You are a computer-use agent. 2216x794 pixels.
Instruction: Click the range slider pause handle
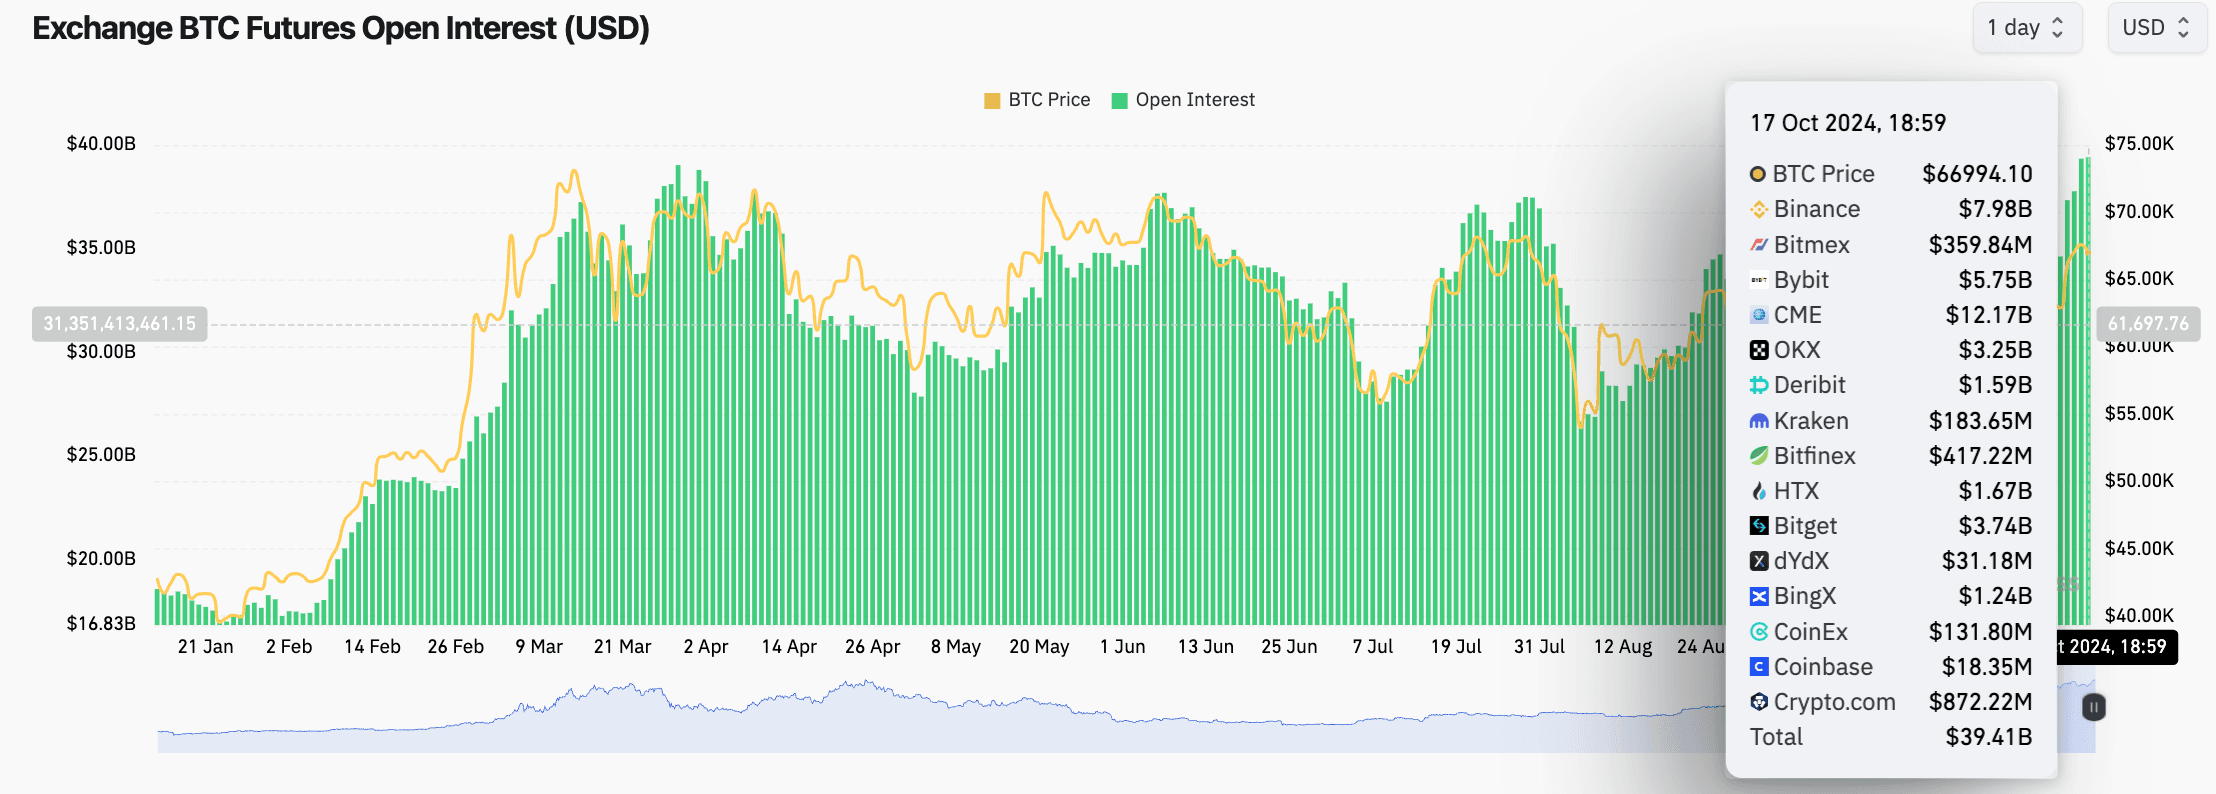tap(2093, 707)
